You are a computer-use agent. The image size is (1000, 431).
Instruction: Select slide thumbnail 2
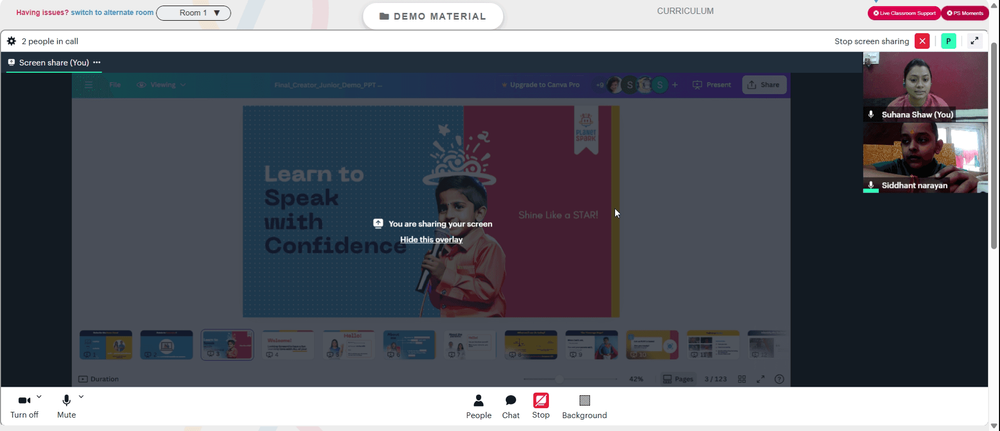[166, 345]
